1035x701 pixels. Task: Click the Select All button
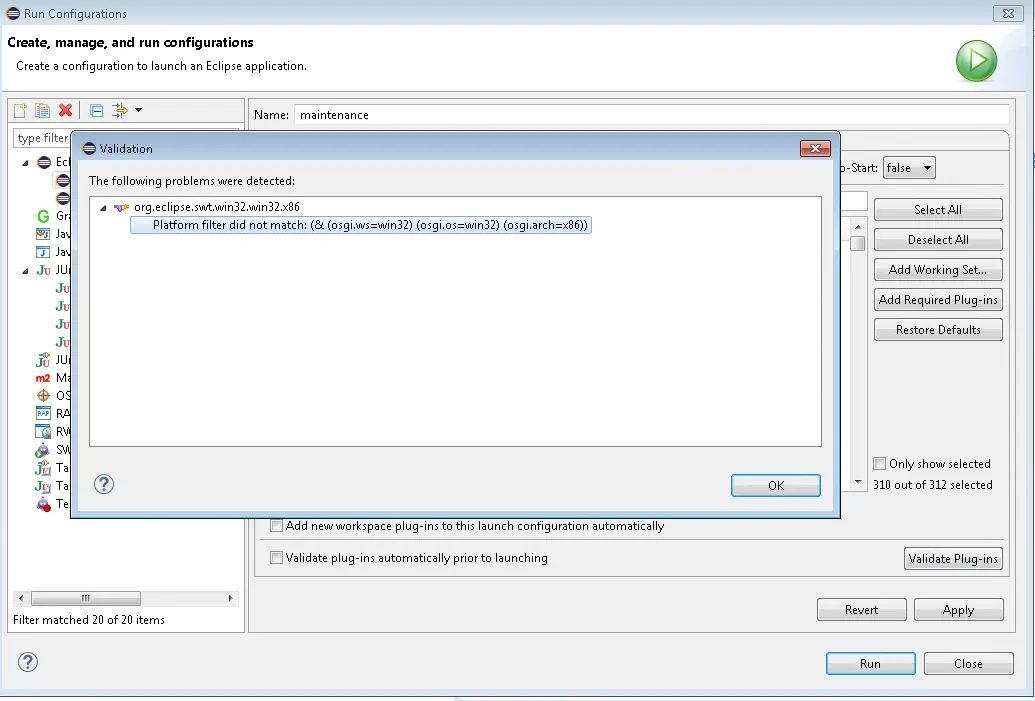coord(938,210)
